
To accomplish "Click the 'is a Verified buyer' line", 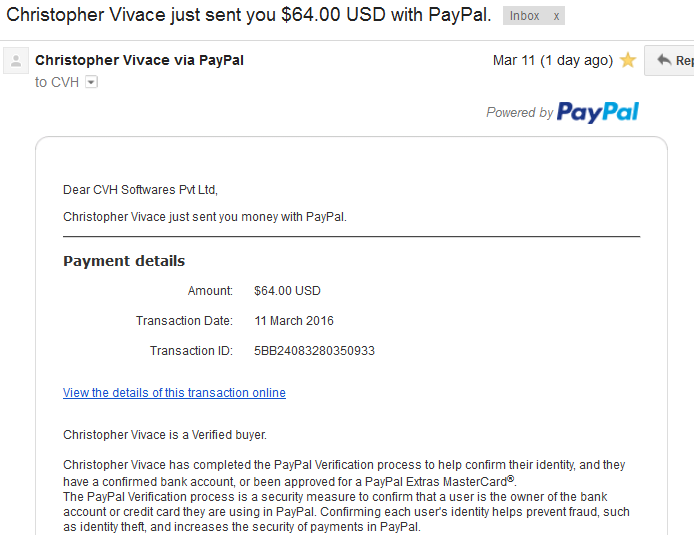I will [x=165, y=435].
